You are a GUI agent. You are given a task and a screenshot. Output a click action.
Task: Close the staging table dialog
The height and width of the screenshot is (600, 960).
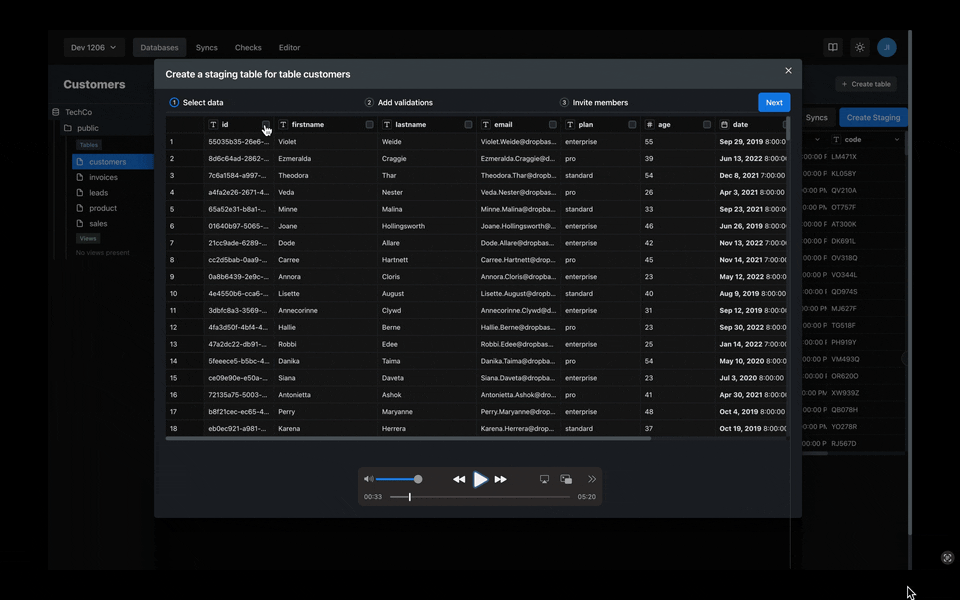tap(788, 71)
